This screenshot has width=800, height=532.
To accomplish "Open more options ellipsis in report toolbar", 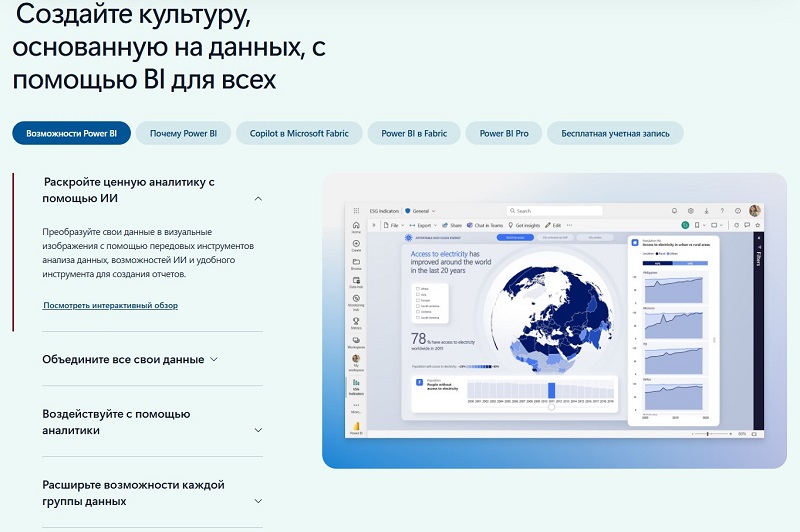I will point(569,225).
